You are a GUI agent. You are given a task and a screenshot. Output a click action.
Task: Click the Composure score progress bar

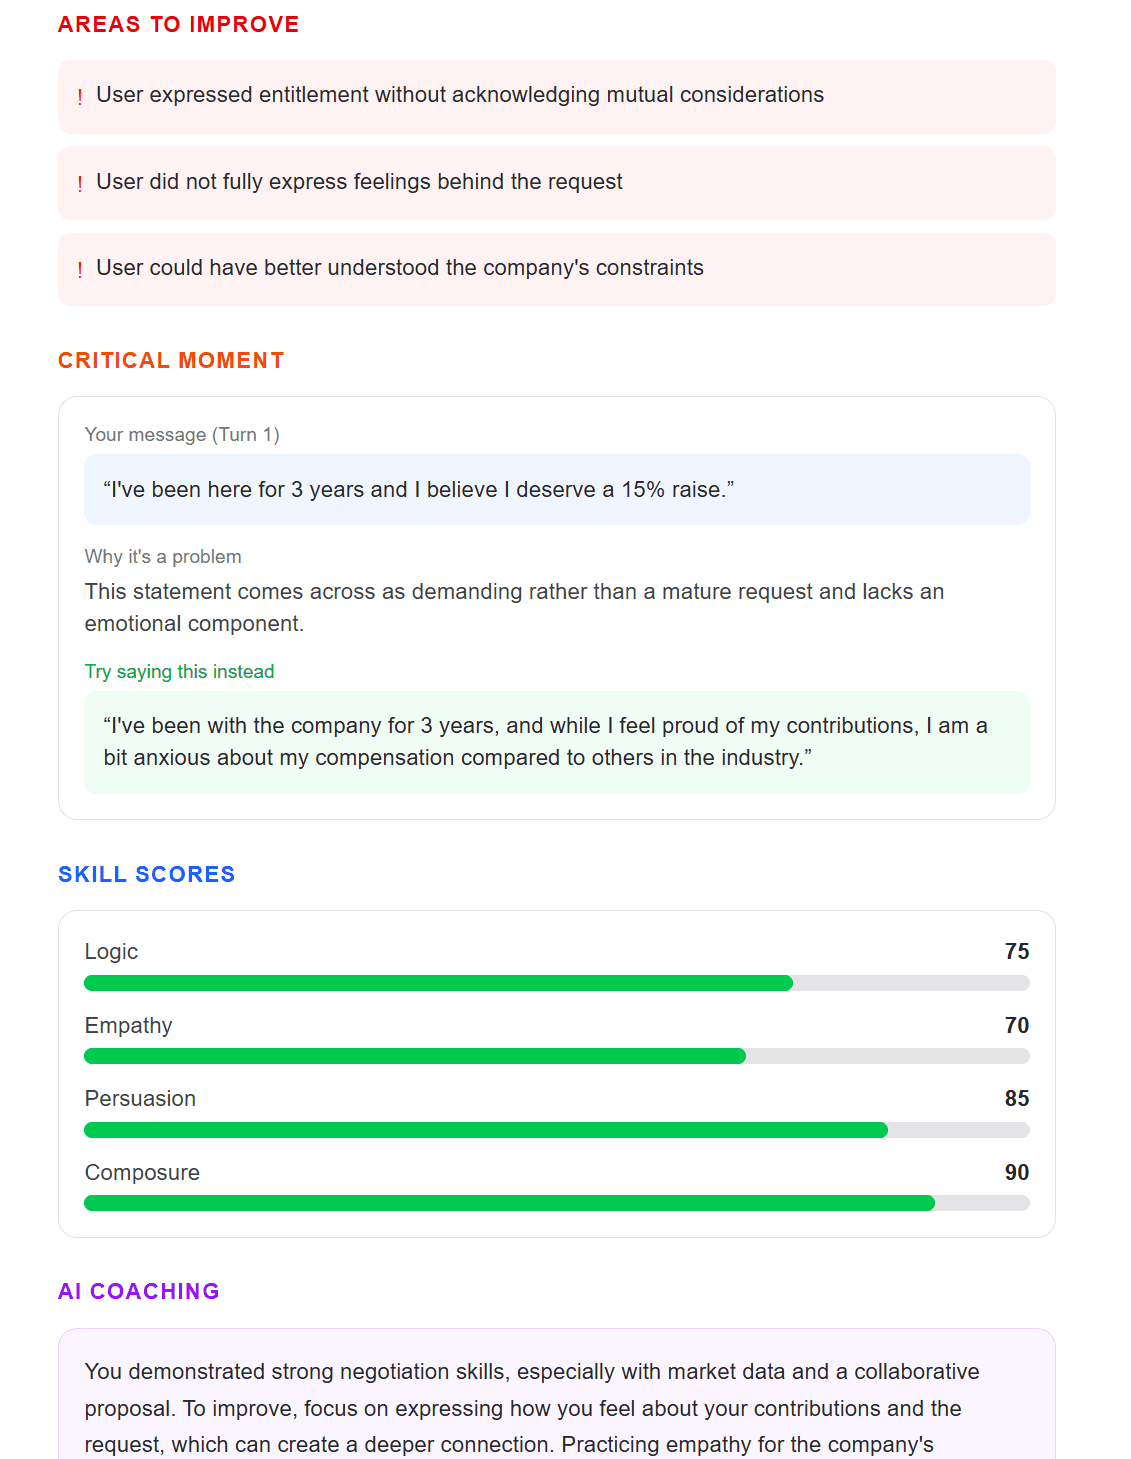click(x=556, y=1203)
